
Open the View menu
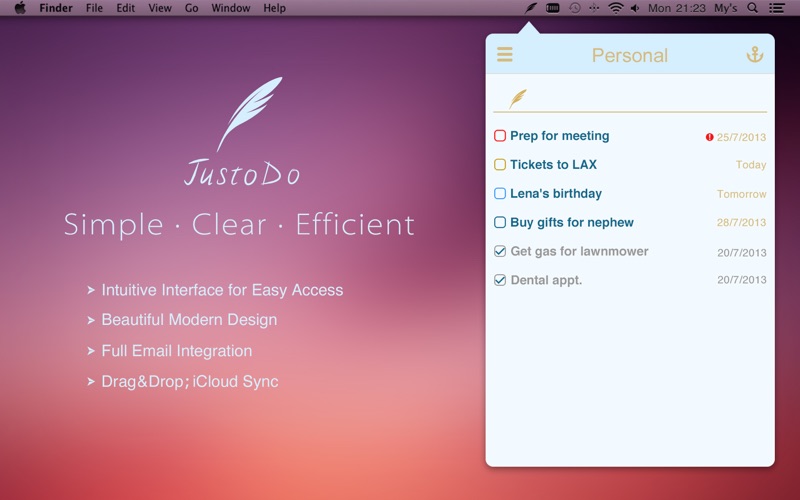point(160,8)
